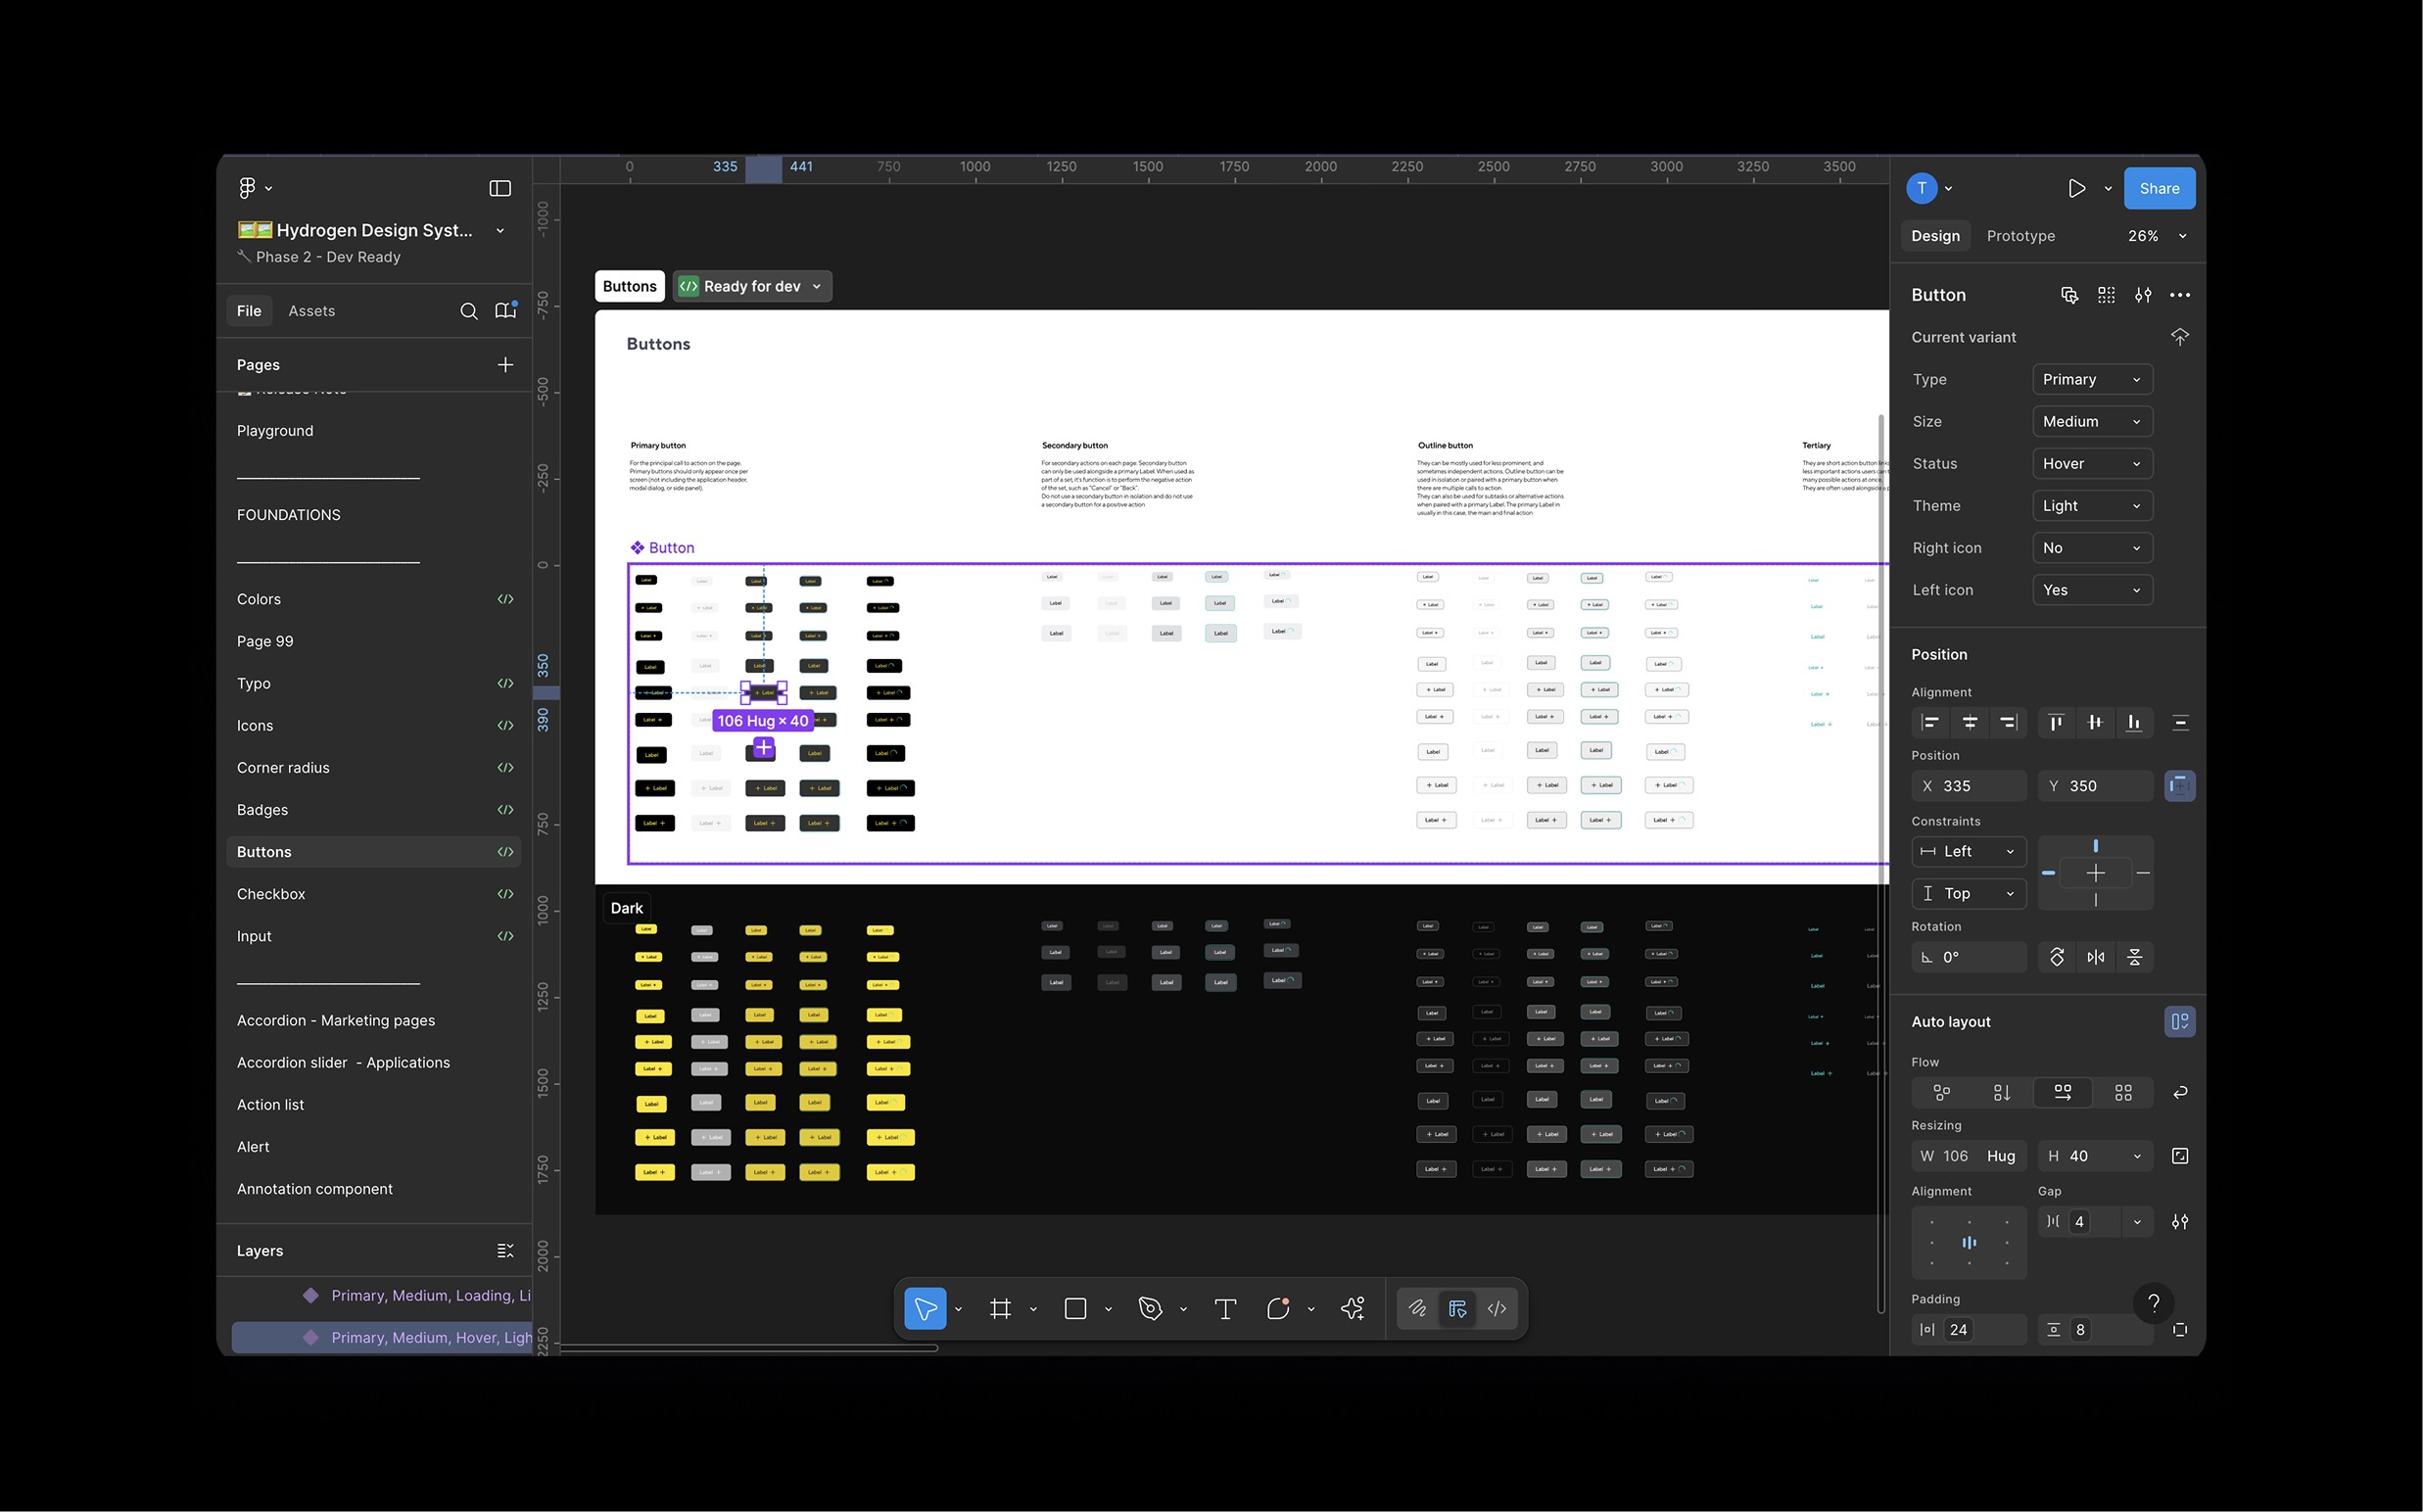The image size is (2423, 1512).
Task: Open the Button more options ellipsis
Action: click(2180, 295)
